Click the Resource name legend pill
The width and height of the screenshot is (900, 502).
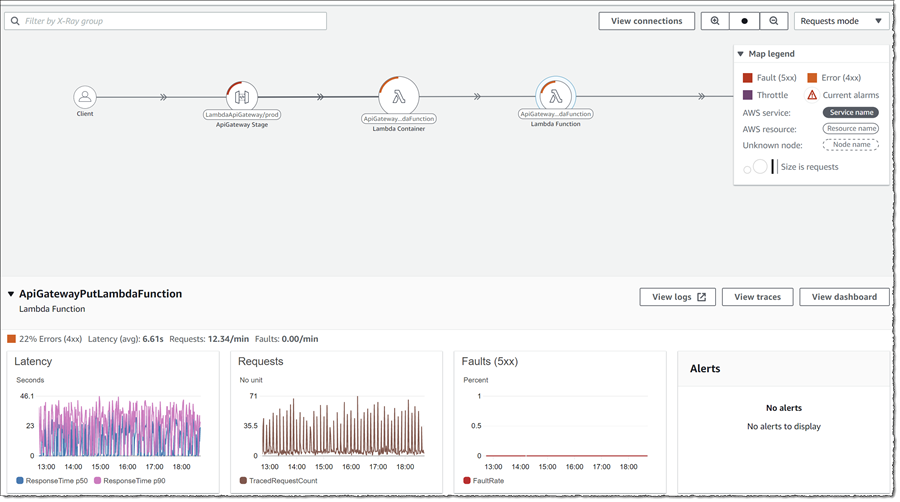click(851, 129)
